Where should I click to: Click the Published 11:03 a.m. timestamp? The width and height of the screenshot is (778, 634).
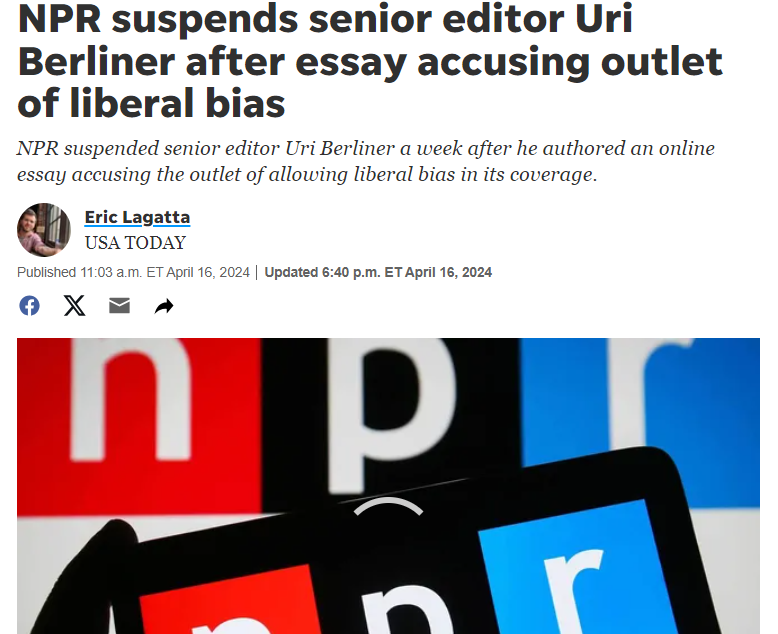133,272
